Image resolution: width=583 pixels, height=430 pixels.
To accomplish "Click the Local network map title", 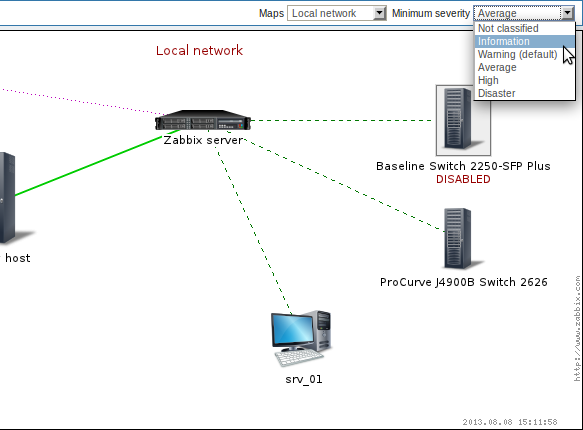I will click(x=199, y=51).
